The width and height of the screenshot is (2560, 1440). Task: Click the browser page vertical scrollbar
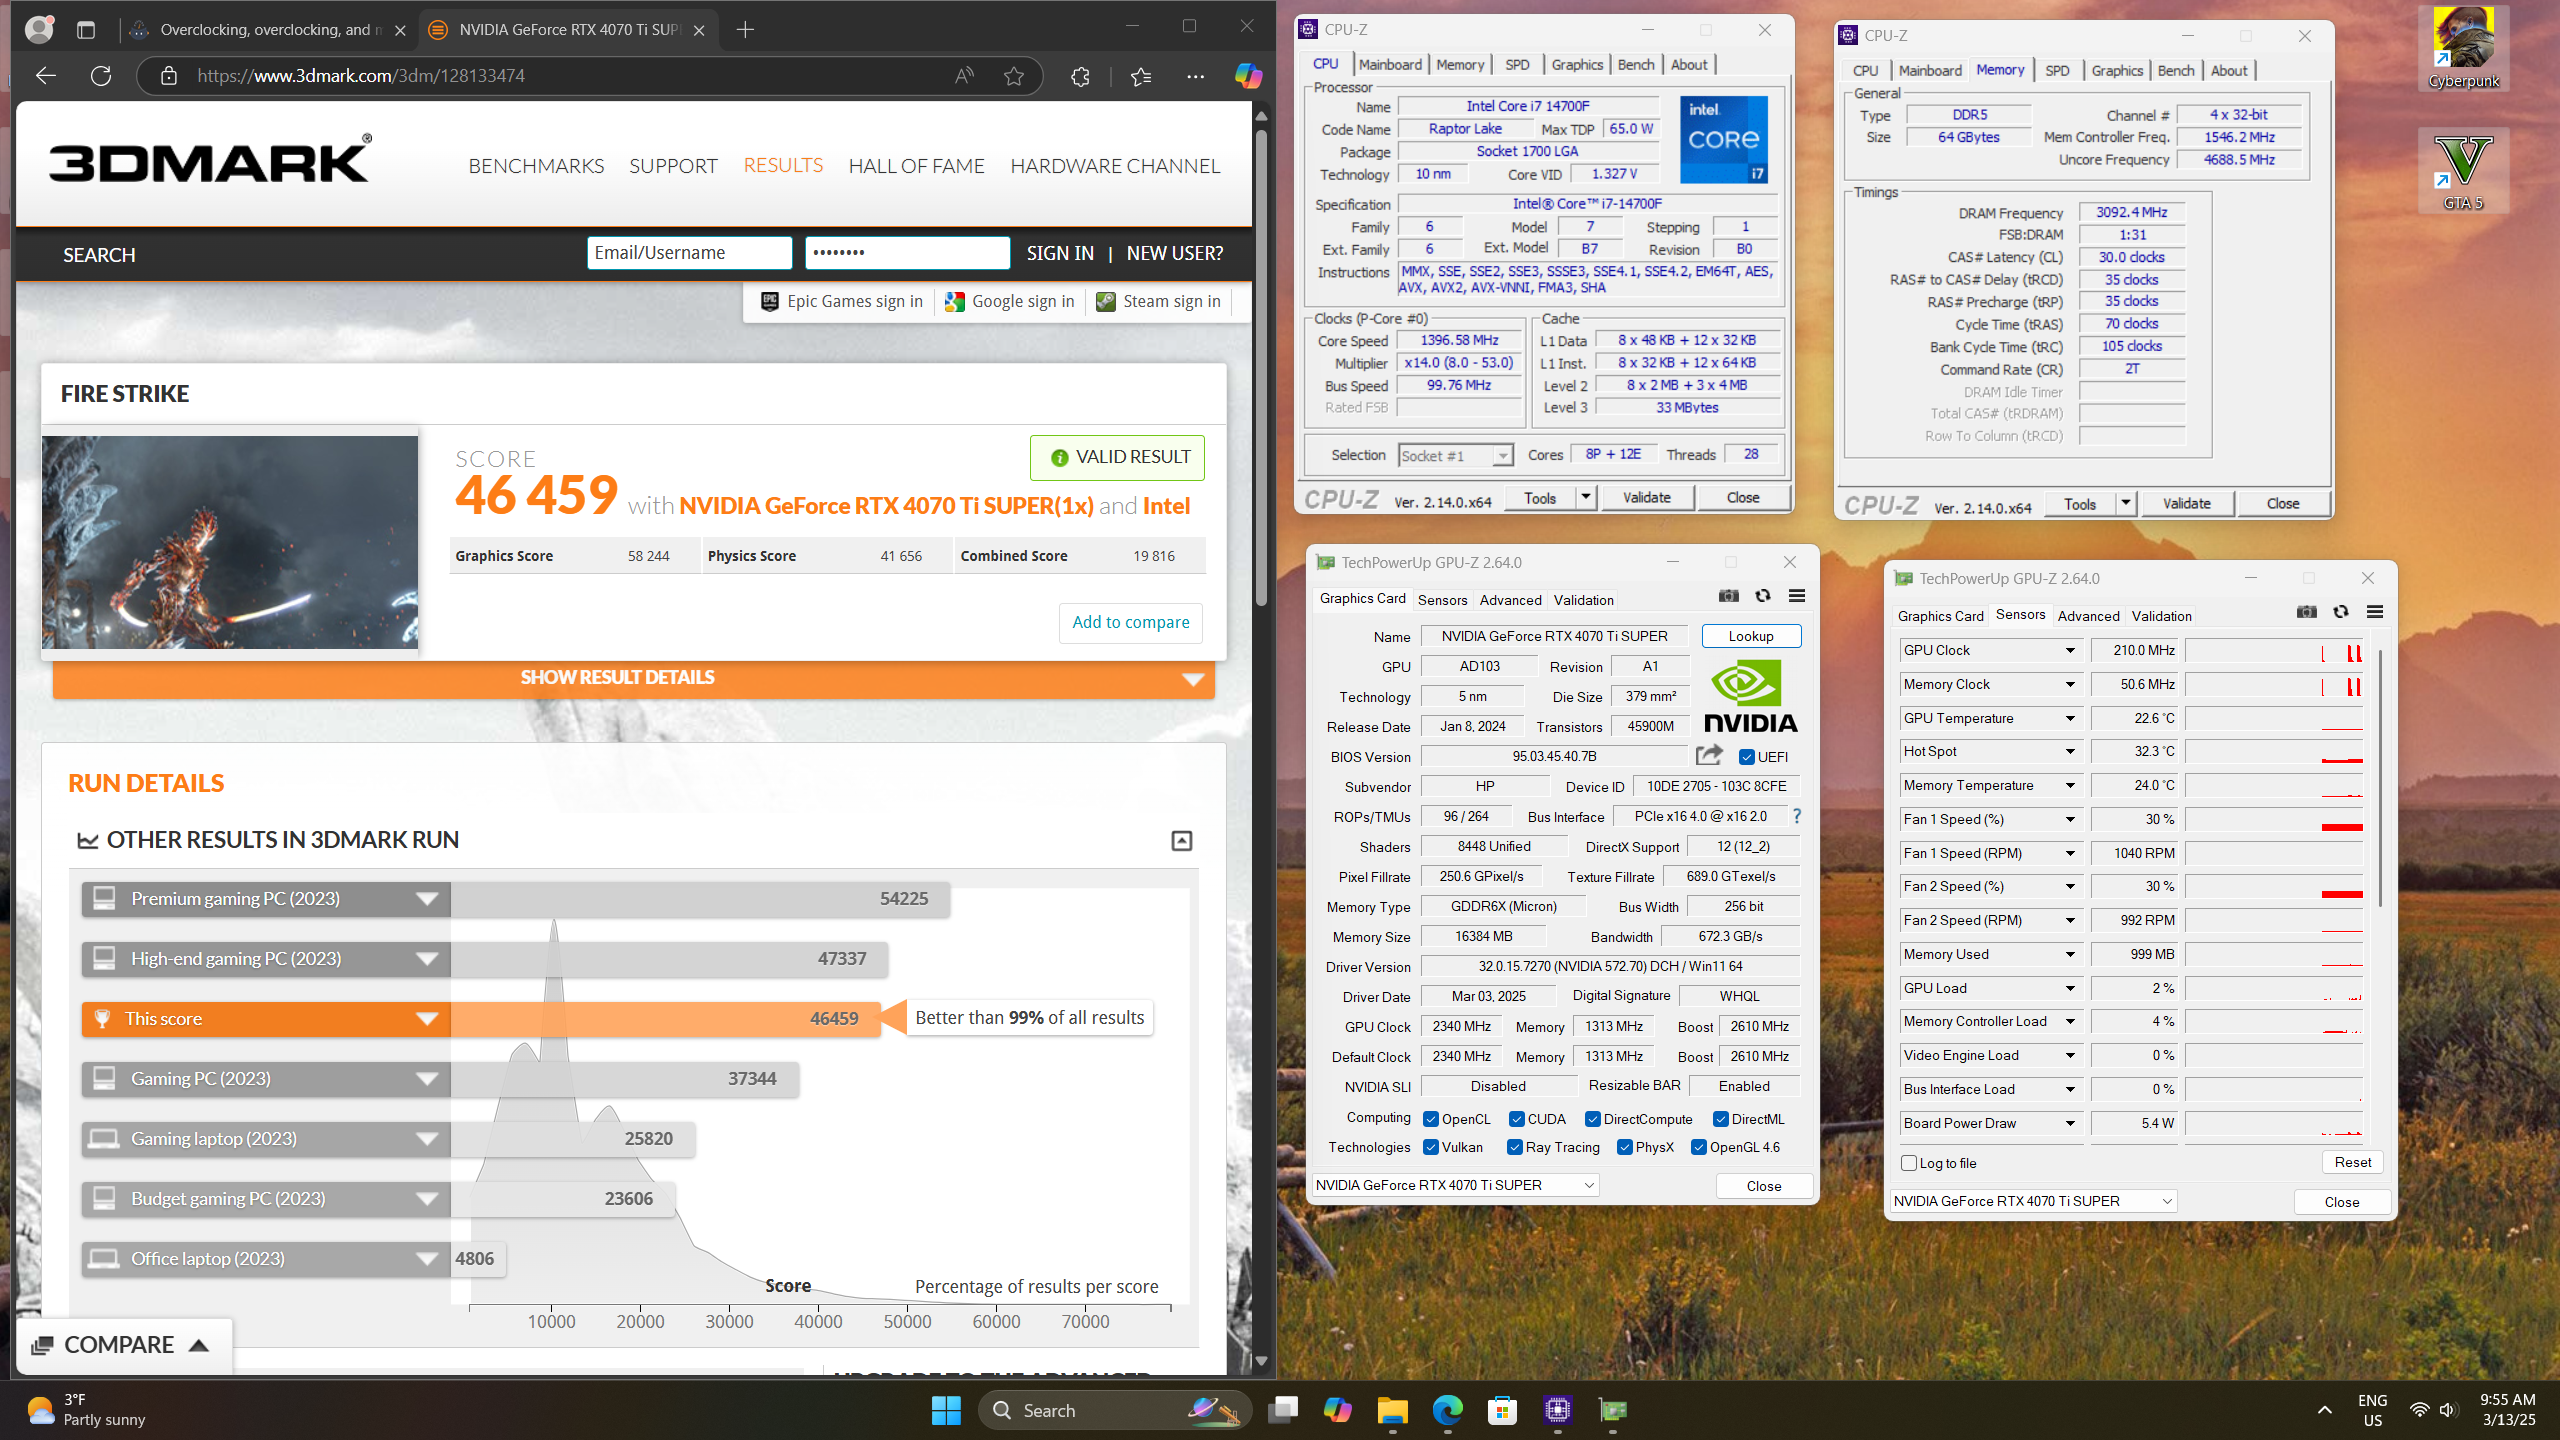(x=1262, y=370)
